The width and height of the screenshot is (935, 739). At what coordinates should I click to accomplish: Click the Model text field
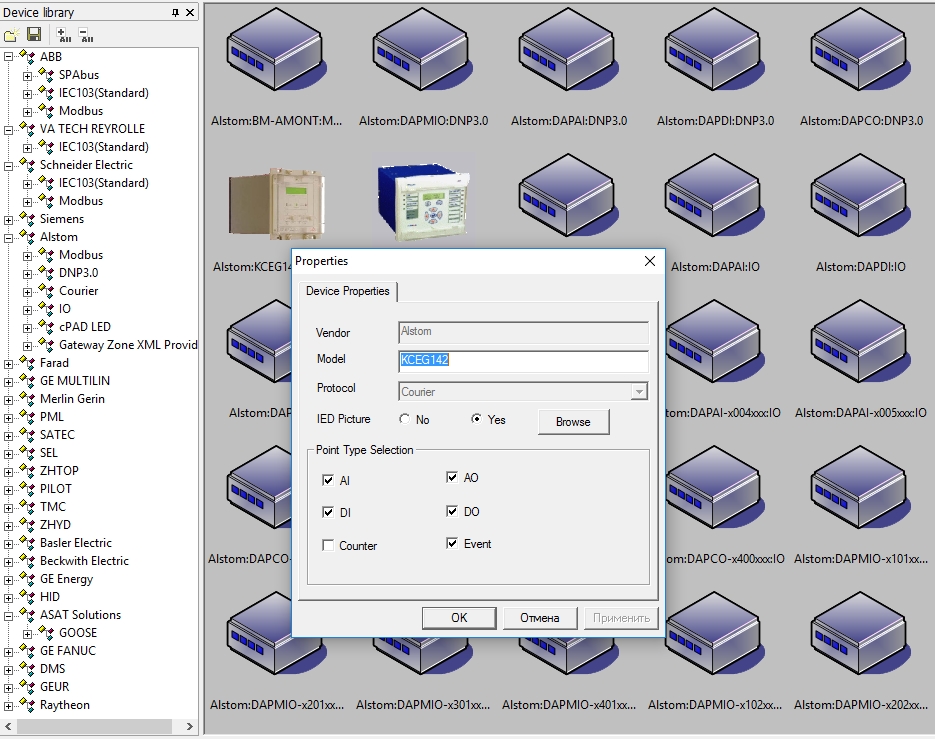point(523,361)
